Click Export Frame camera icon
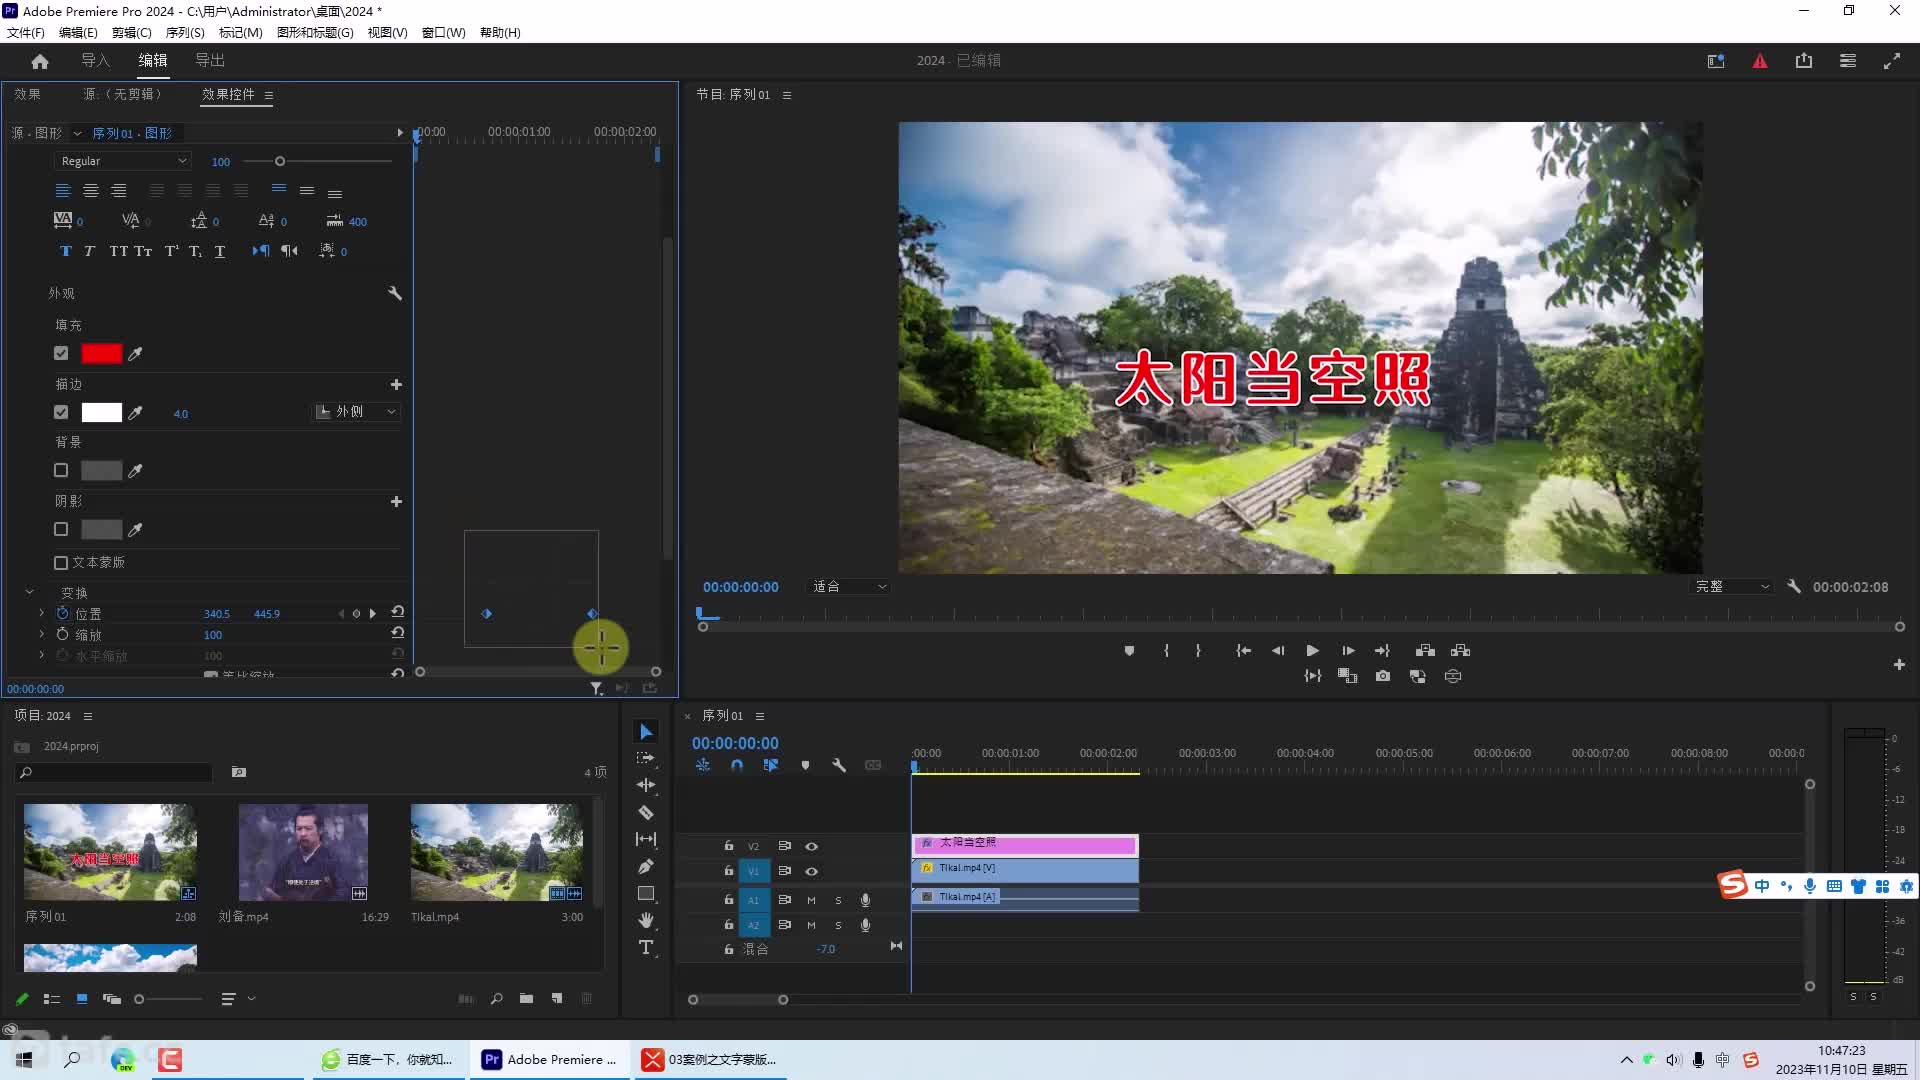 click(x=1383, y=676)
